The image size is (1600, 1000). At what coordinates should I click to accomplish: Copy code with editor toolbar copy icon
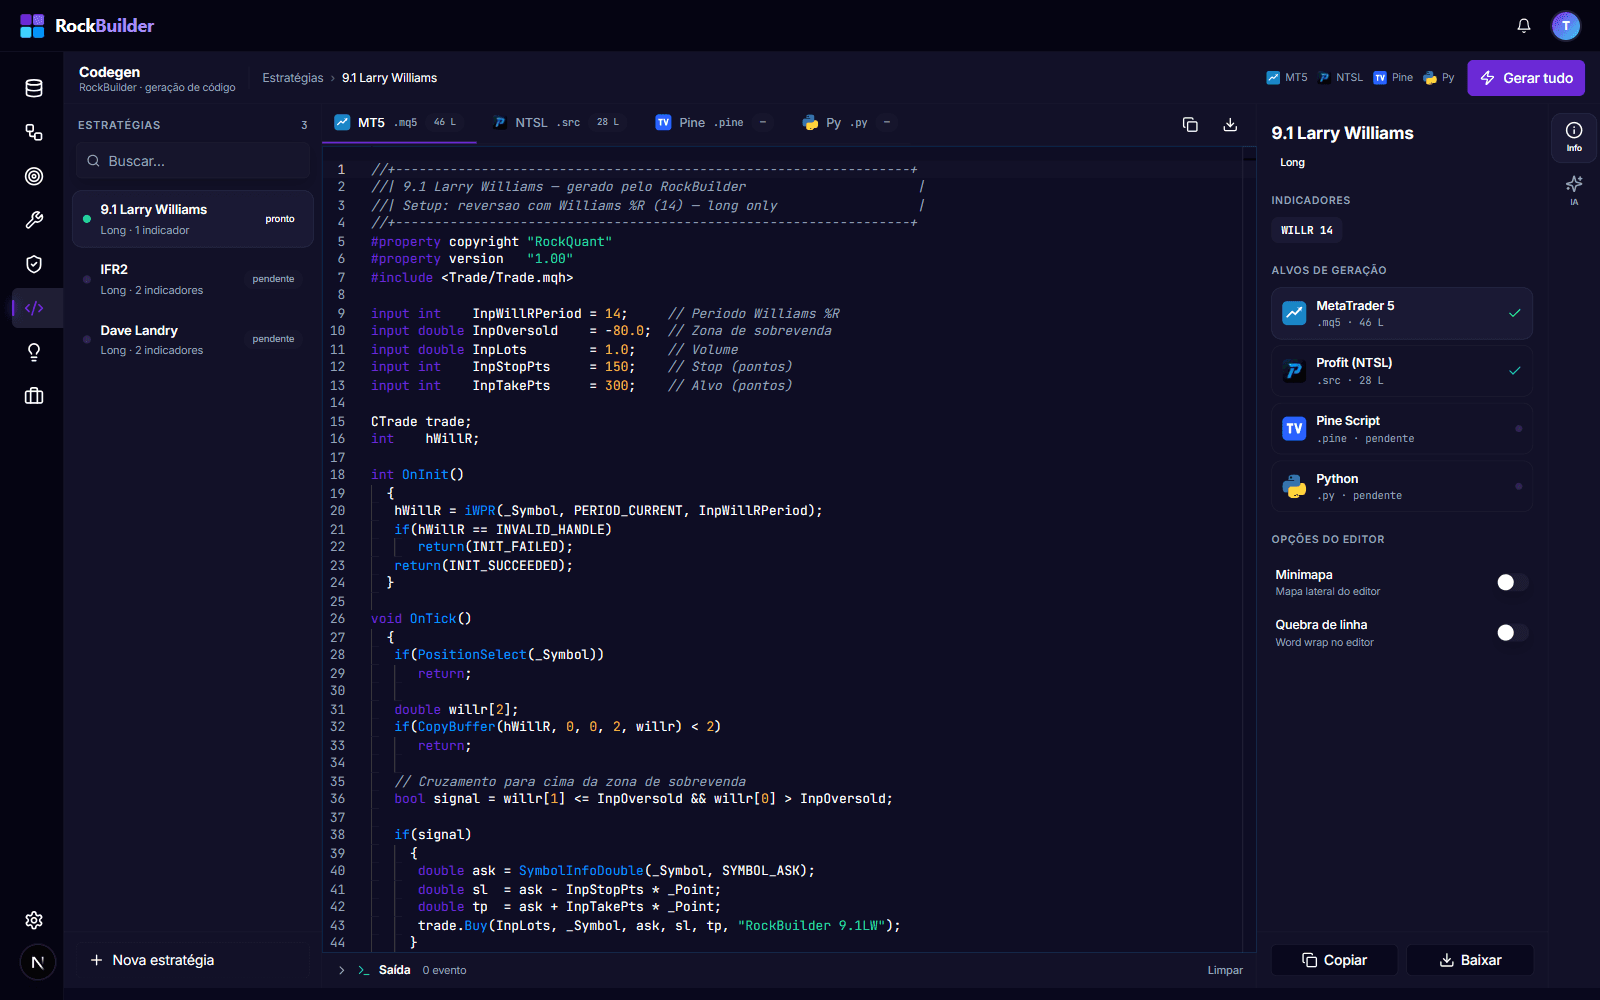tap(1190, 124)
